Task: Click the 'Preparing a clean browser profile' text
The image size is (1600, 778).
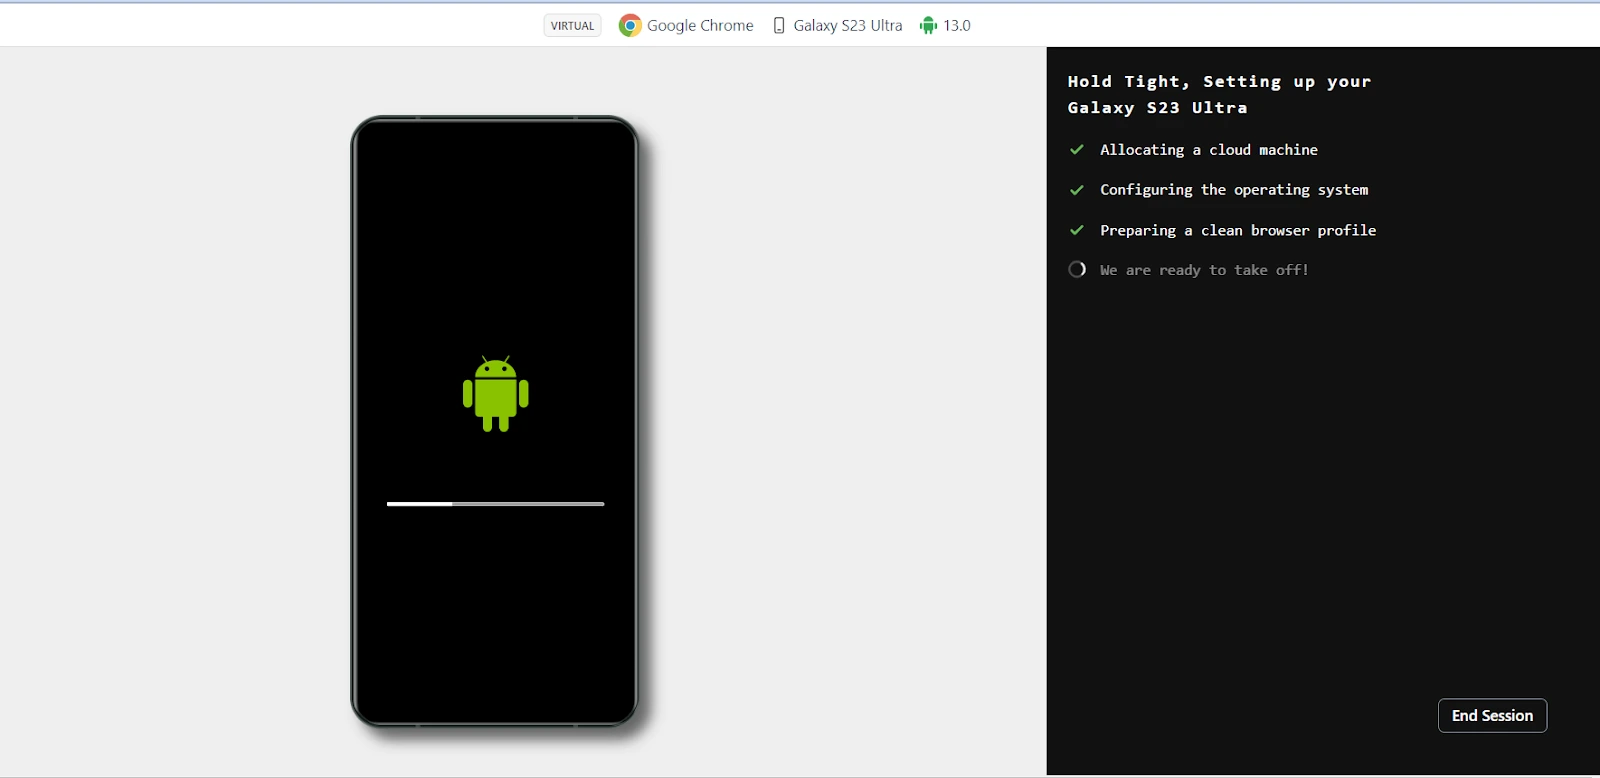Action: 1238,230
